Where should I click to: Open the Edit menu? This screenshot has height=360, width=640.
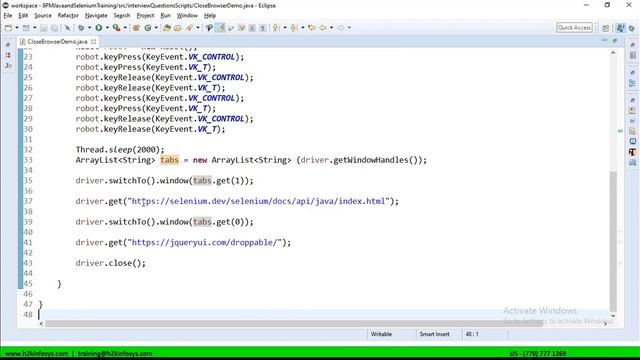click(x=23, y=16)
